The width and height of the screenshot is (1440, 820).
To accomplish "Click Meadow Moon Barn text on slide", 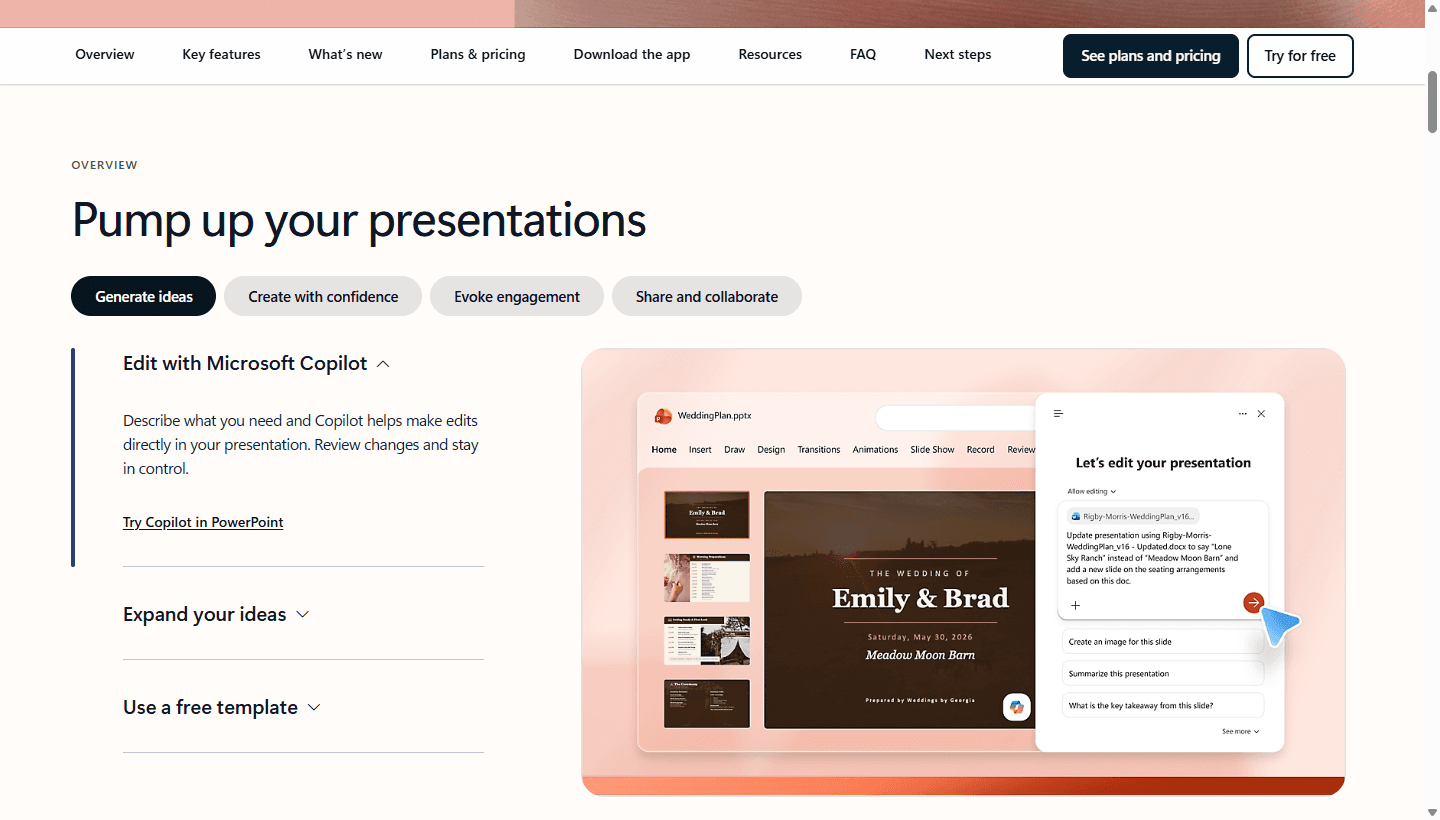I will click(x=920, y=655).
